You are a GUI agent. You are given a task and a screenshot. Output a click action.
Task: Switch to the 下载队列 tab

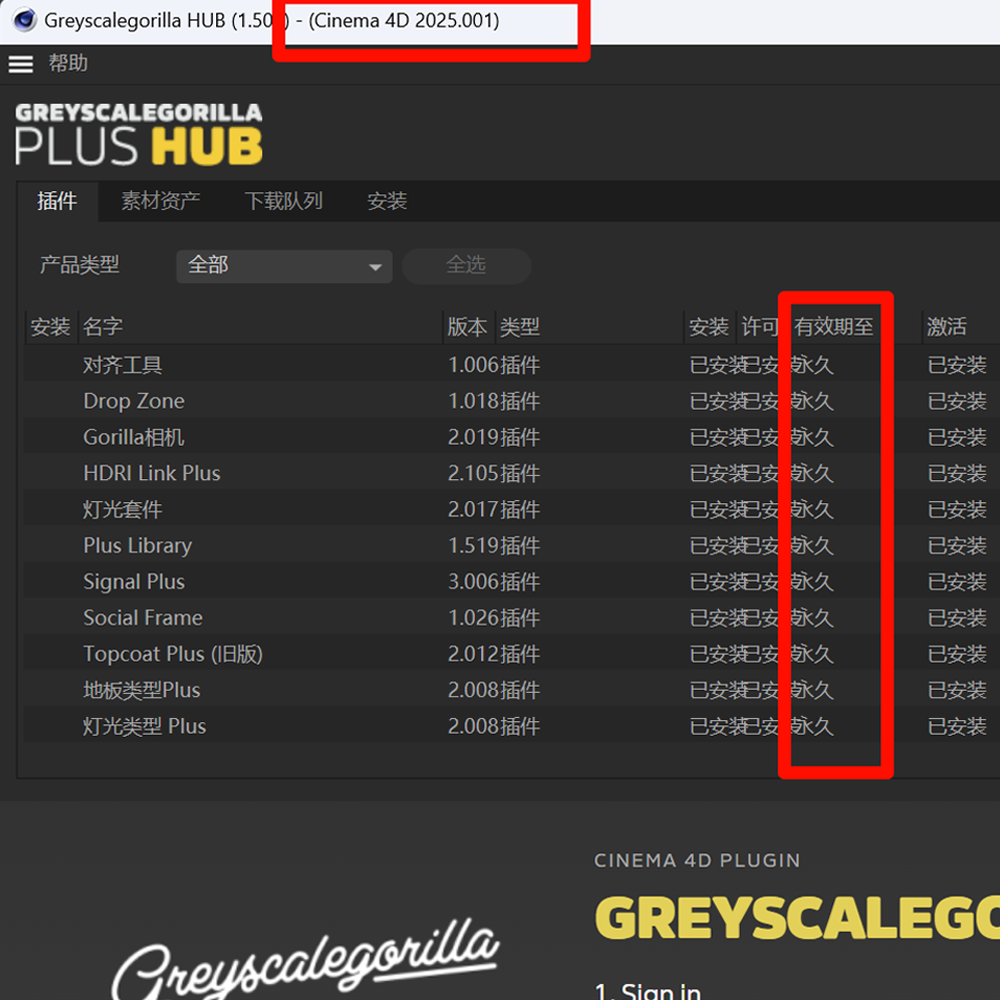click(x=284, y=201)
